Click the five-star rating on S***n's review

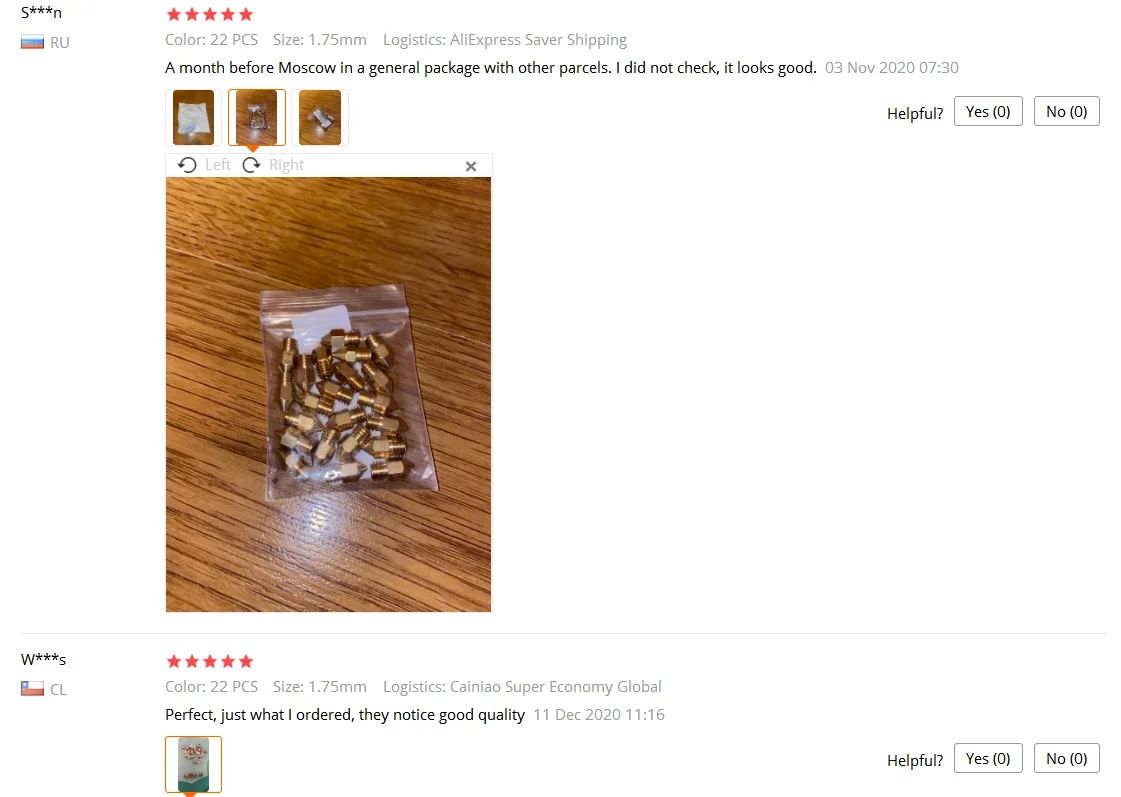tap(209, 14)
